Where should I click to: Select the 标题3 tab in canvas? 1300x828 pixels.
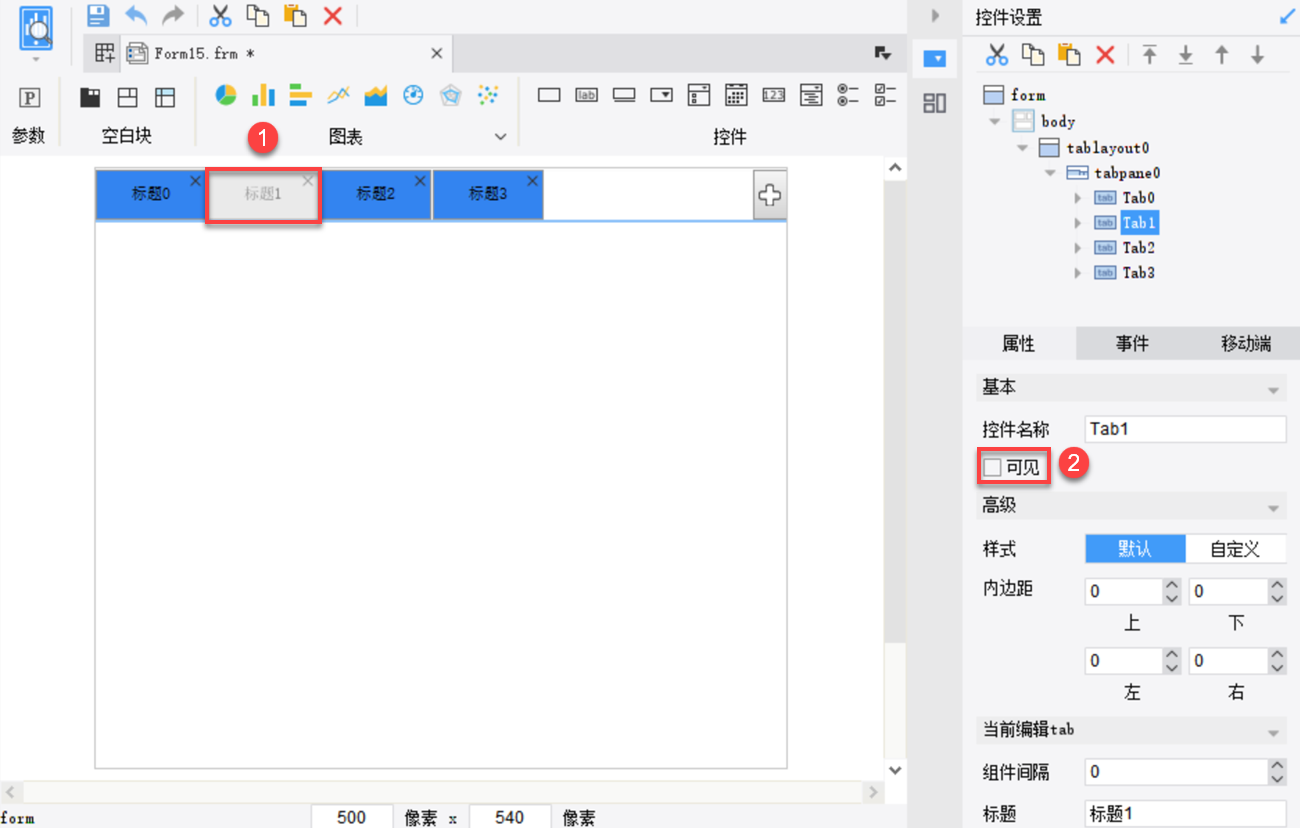click(x=488, y=195)
